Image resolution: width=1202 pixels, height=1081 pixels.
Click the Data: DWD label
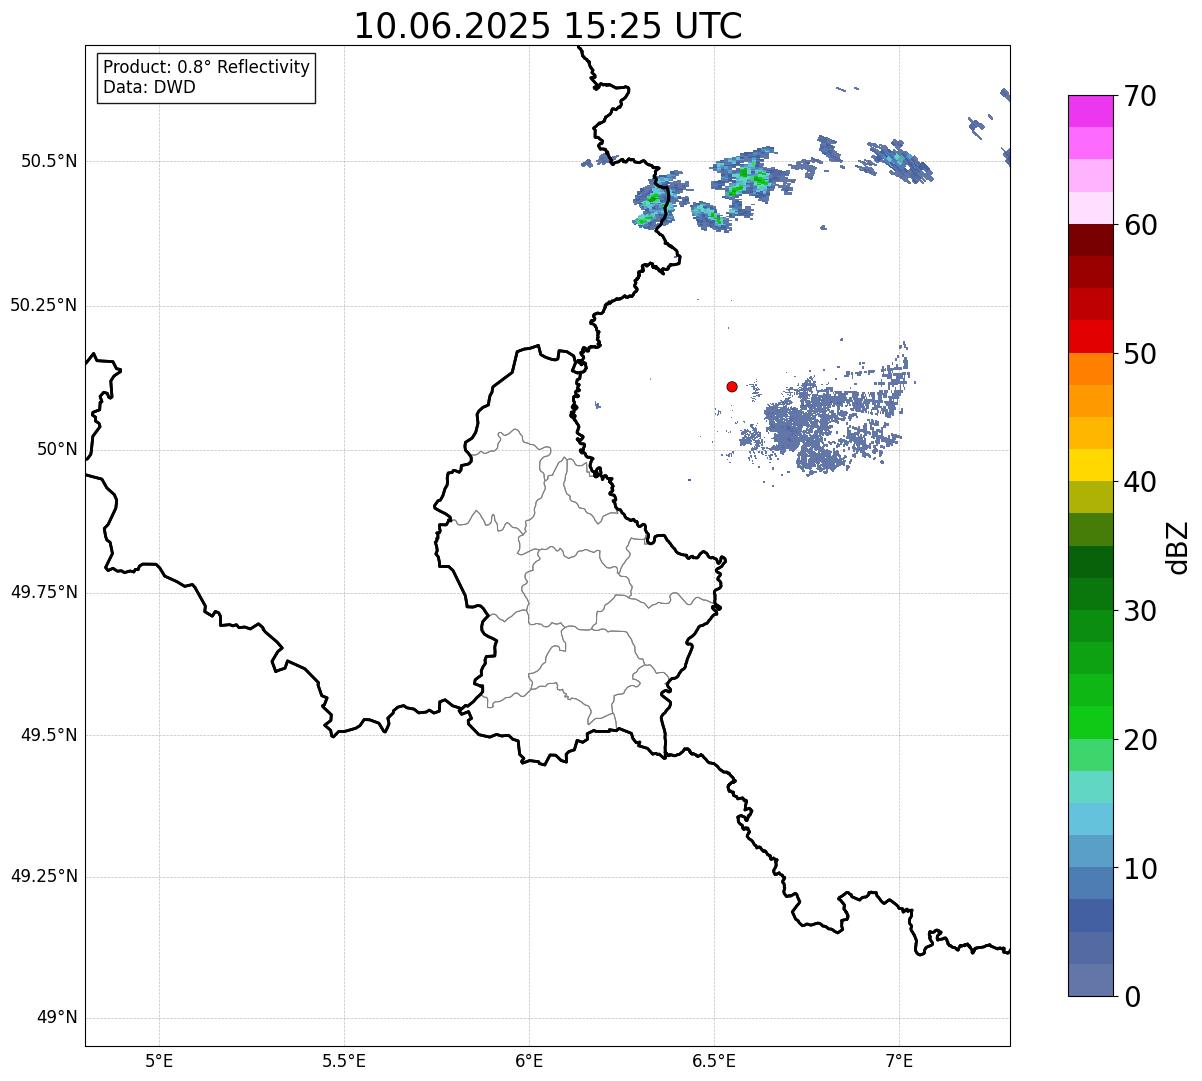click(149, 87)
